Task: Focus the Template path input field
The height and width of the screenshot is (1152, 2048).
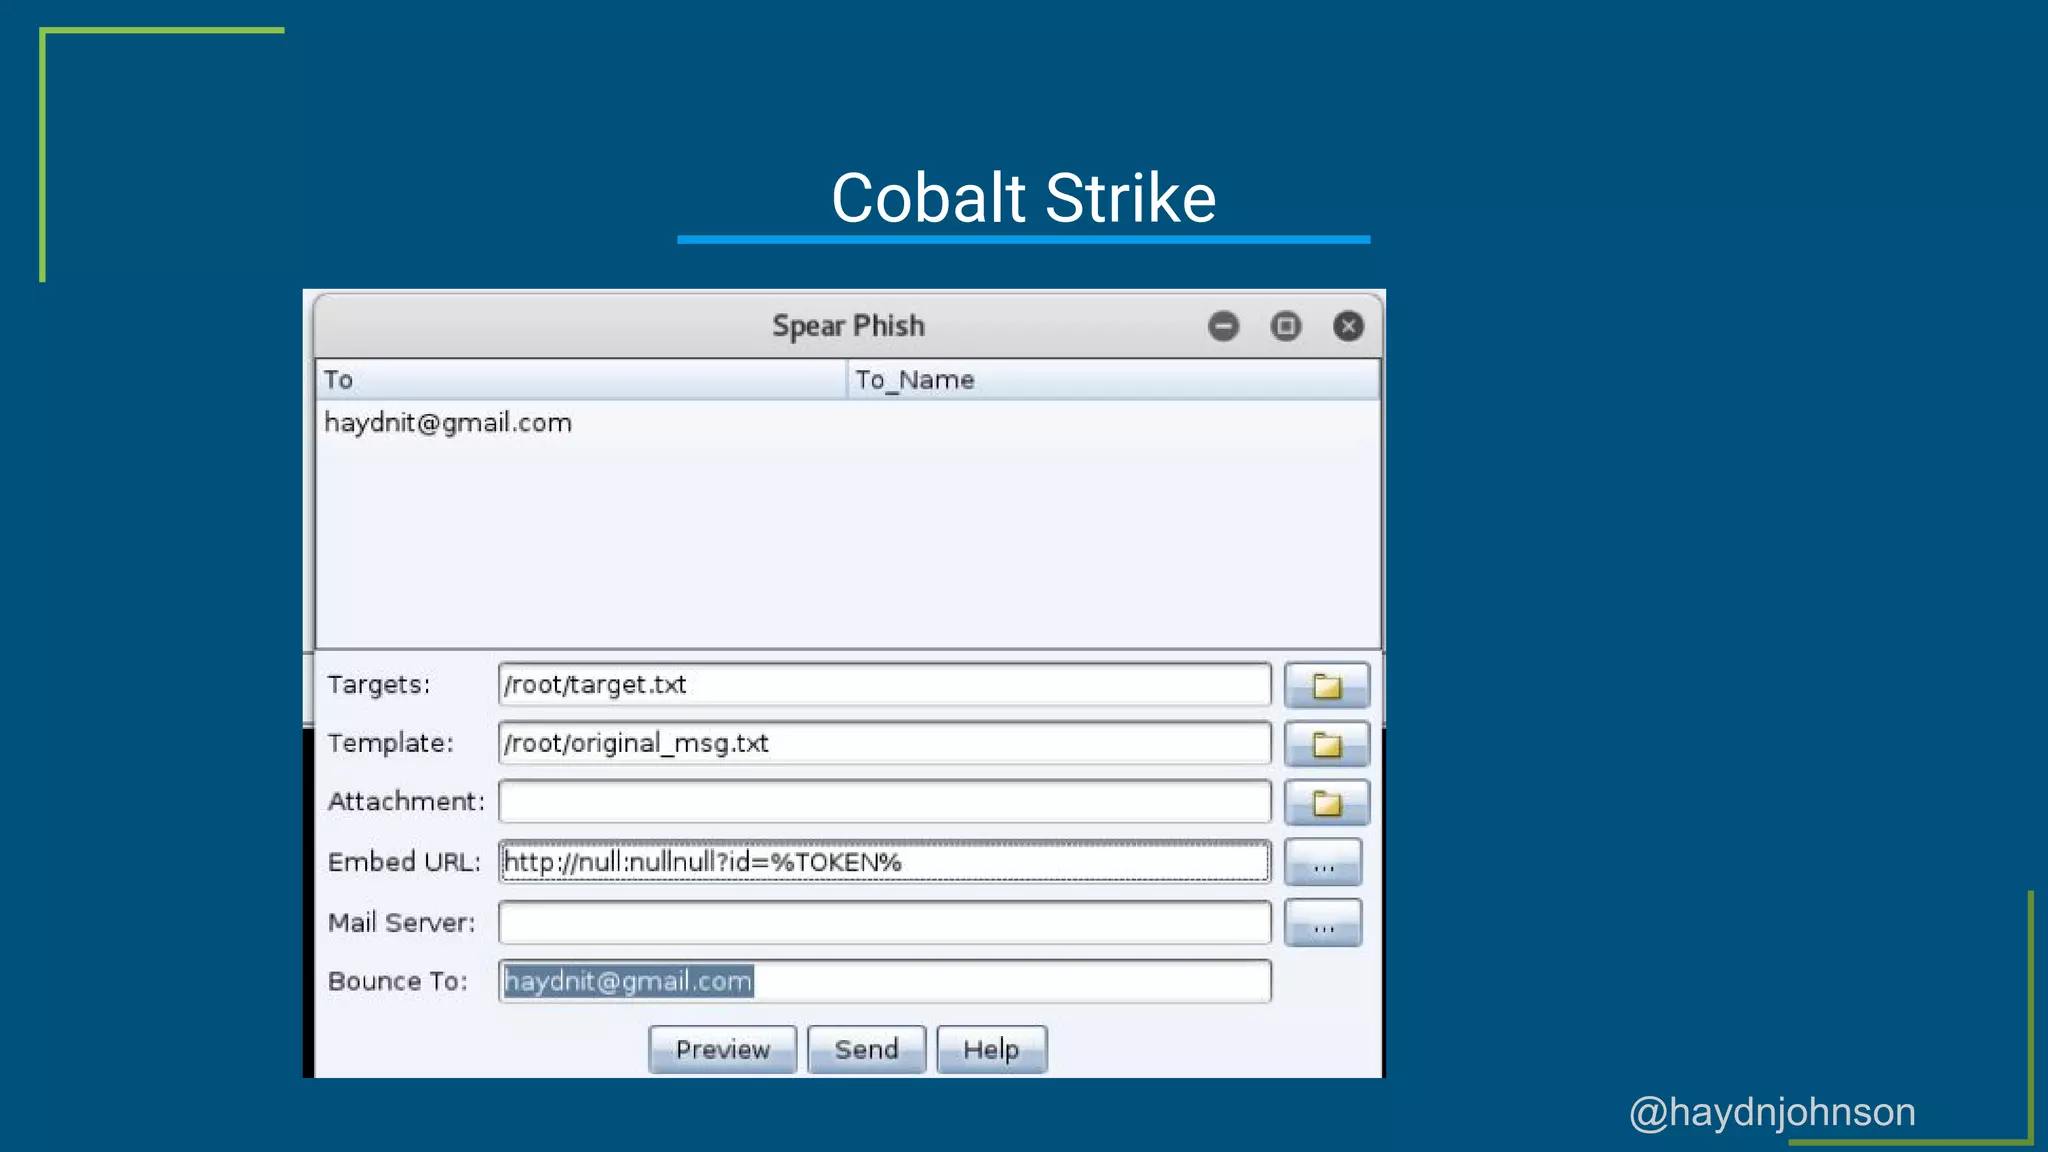Action: coord(885,744)
